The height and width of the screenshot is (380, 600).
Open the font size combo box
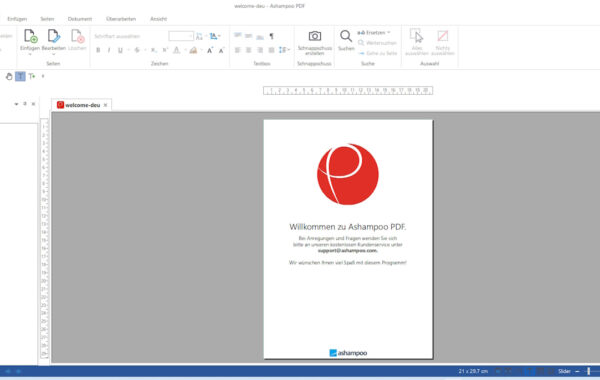[181, 36]
